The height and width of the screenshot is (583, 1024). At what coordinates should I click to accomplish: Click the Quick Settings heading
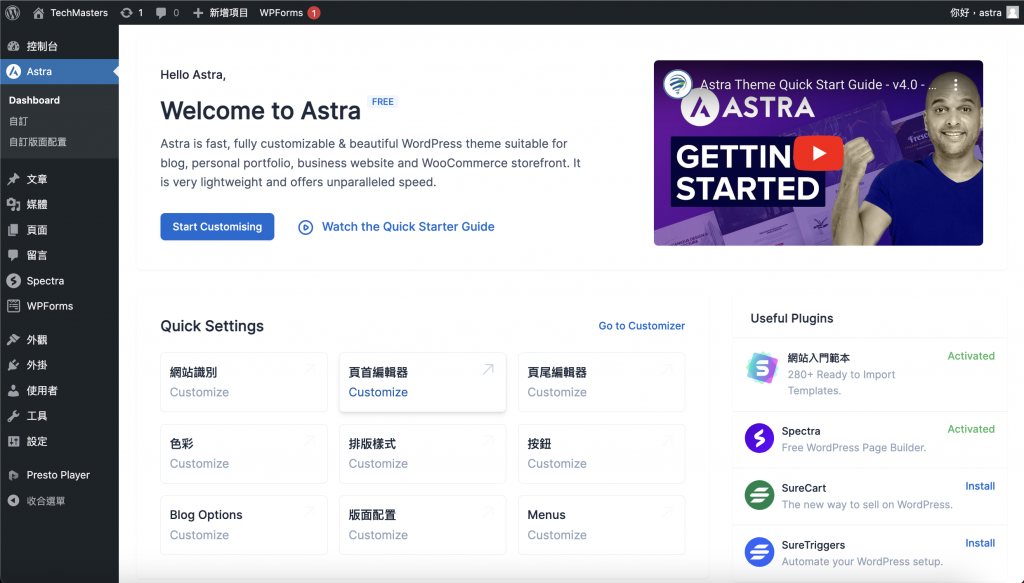coord(212,326)
